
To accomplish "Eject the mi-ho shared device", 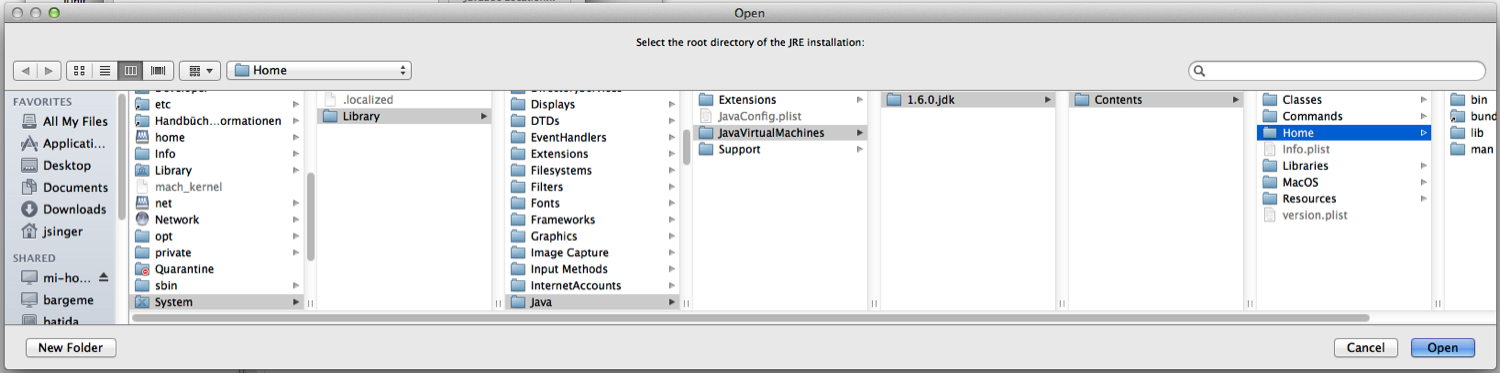I will pos(104,277).
